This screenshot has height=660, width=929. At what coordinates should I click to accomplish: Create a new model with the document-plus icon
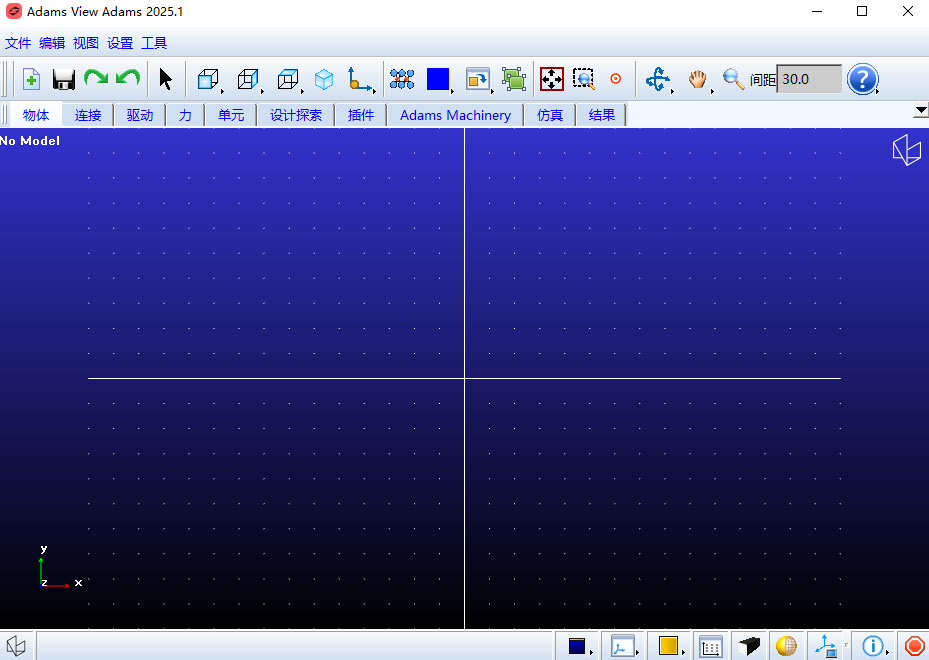[x=31, y=79]
